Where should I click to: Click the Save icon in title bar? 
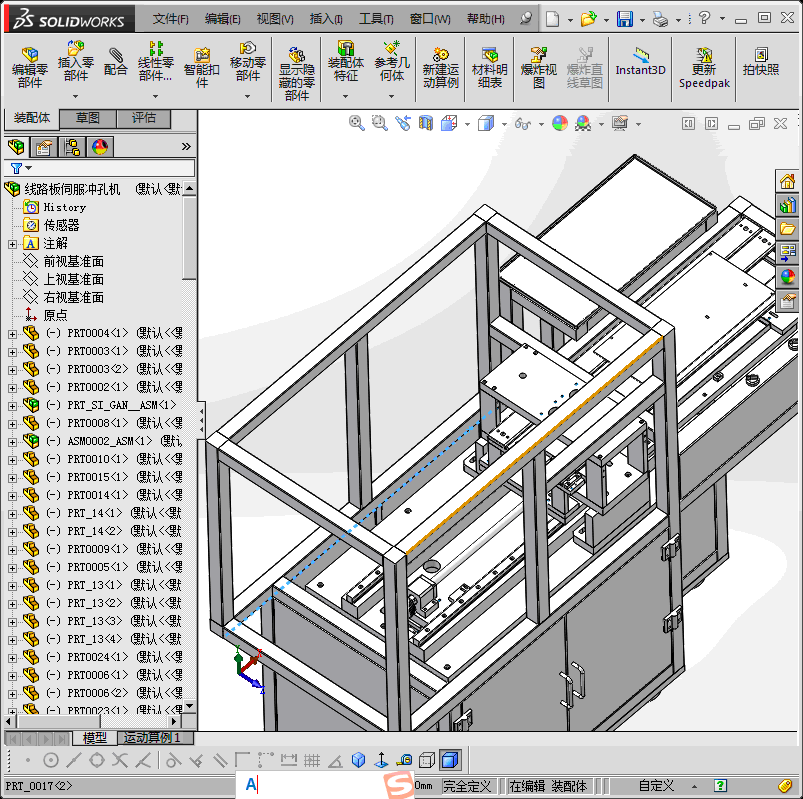624,19
